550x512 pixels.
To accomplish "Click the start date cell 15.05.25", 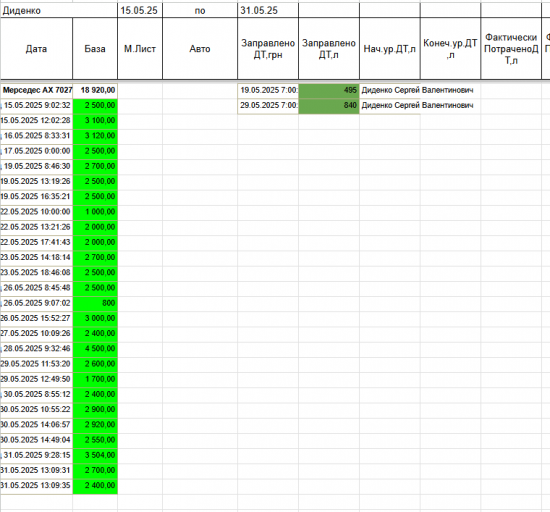I will point(140,11).
